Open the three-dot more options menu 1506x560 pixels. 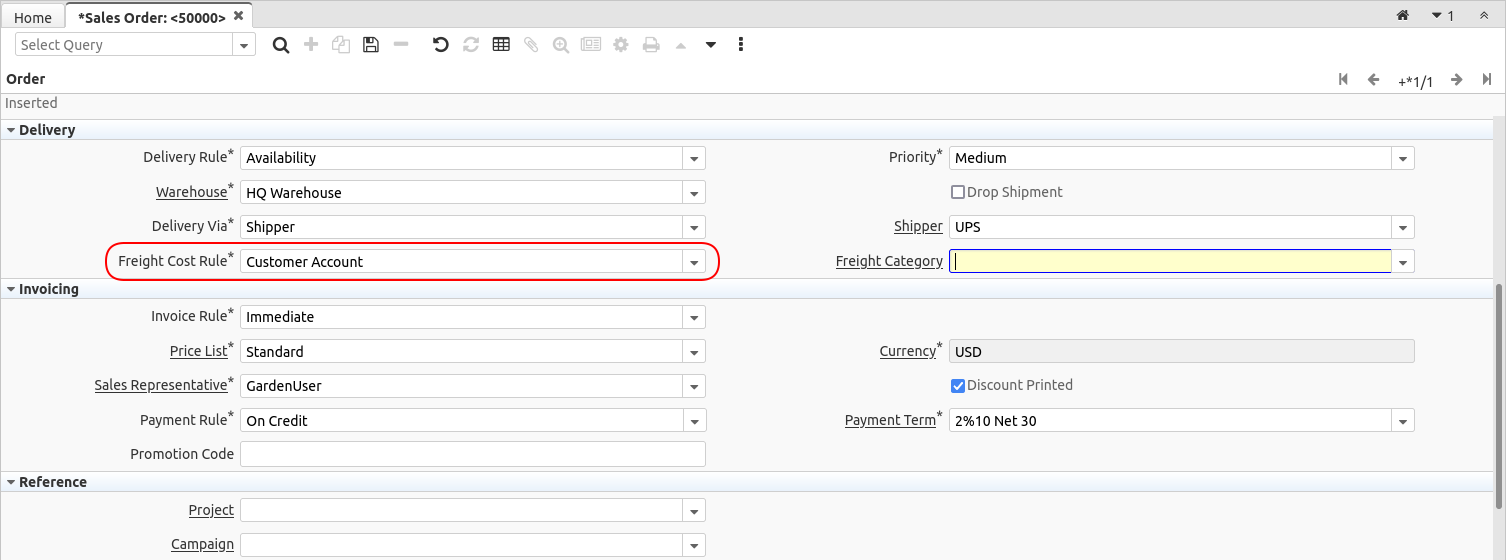pyautogui.click(x=740, y=45)
